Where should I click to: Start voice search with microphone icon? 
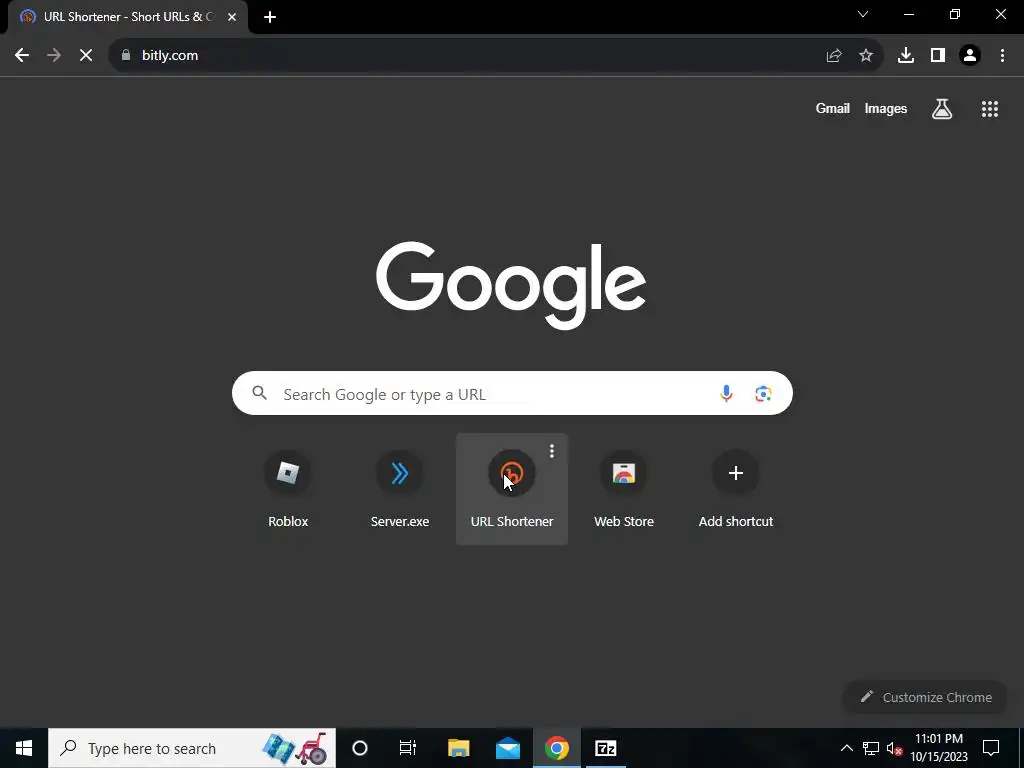[x=726, y=394]
